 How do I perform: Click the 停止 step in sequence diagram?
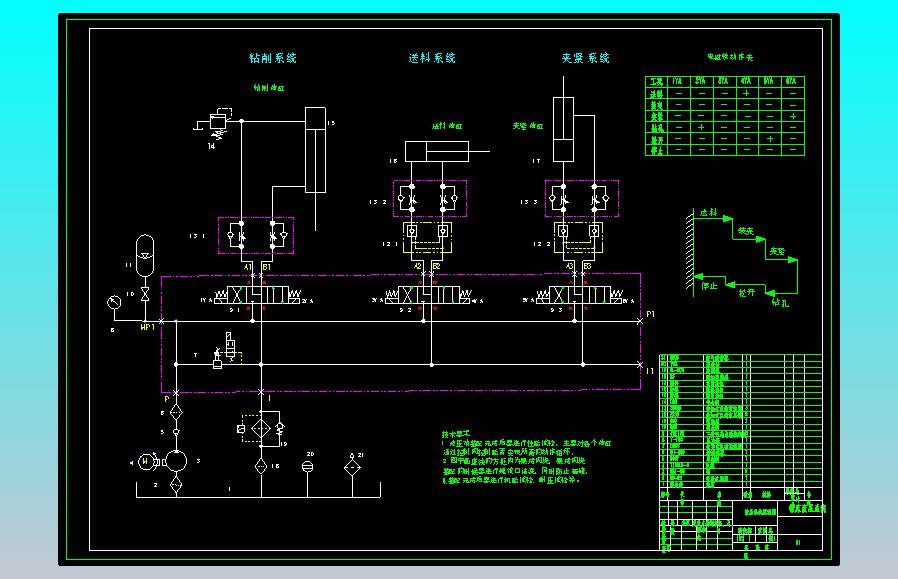[x=709, y=285]
